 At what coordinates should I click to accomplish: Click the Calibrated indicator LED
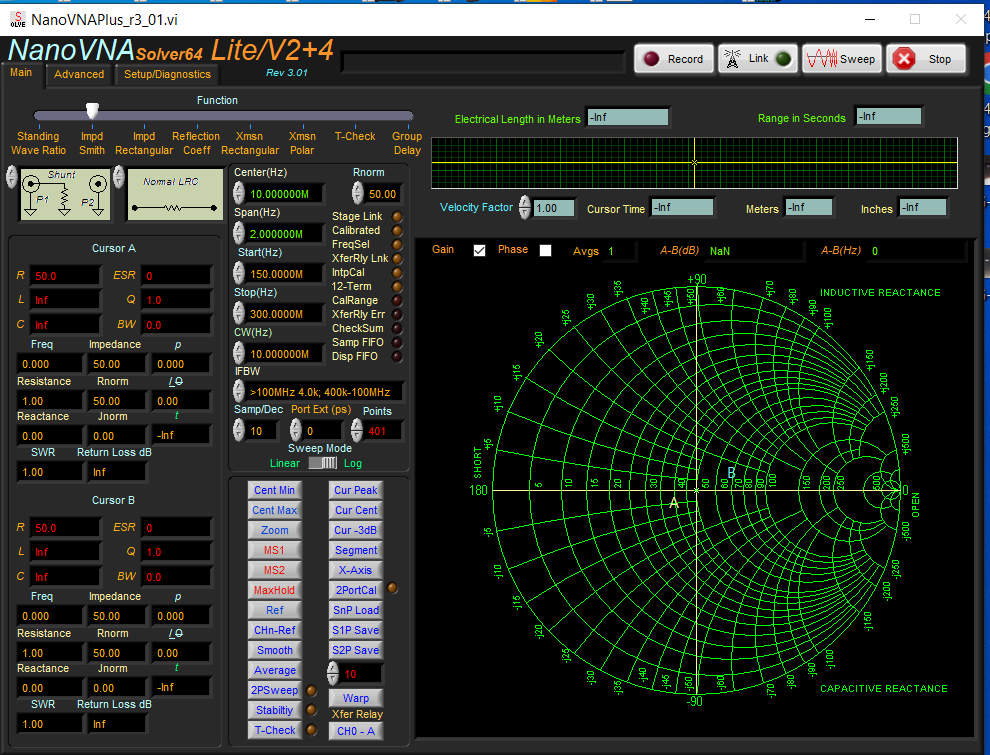coord(397,230)
